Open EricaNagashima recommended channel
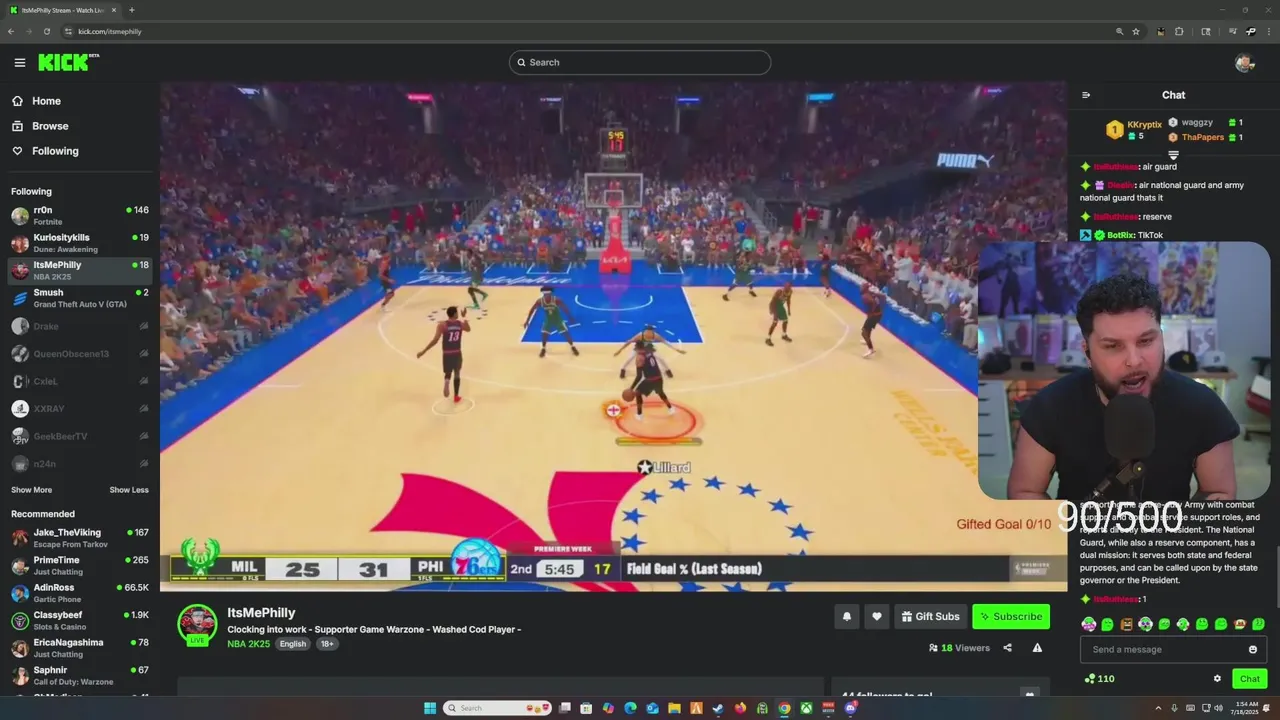This screenshot has height=720, width=1280. tap(80, 648)
